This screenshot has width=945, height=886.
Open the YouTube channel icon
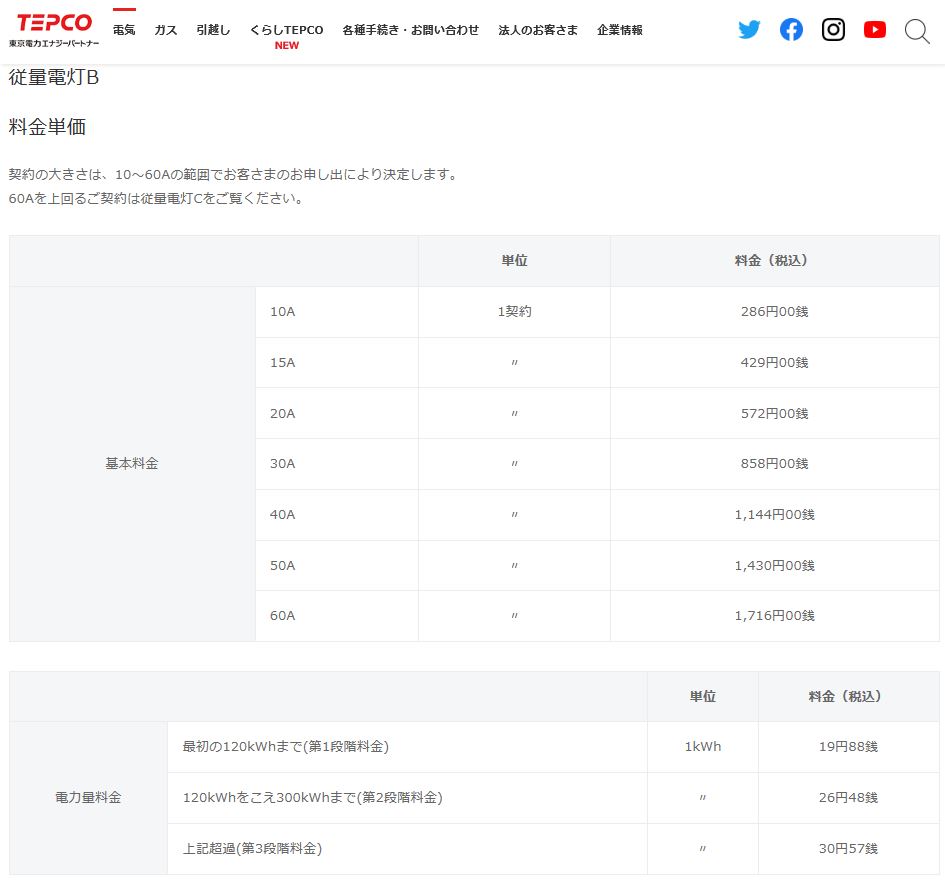point(875,30)
